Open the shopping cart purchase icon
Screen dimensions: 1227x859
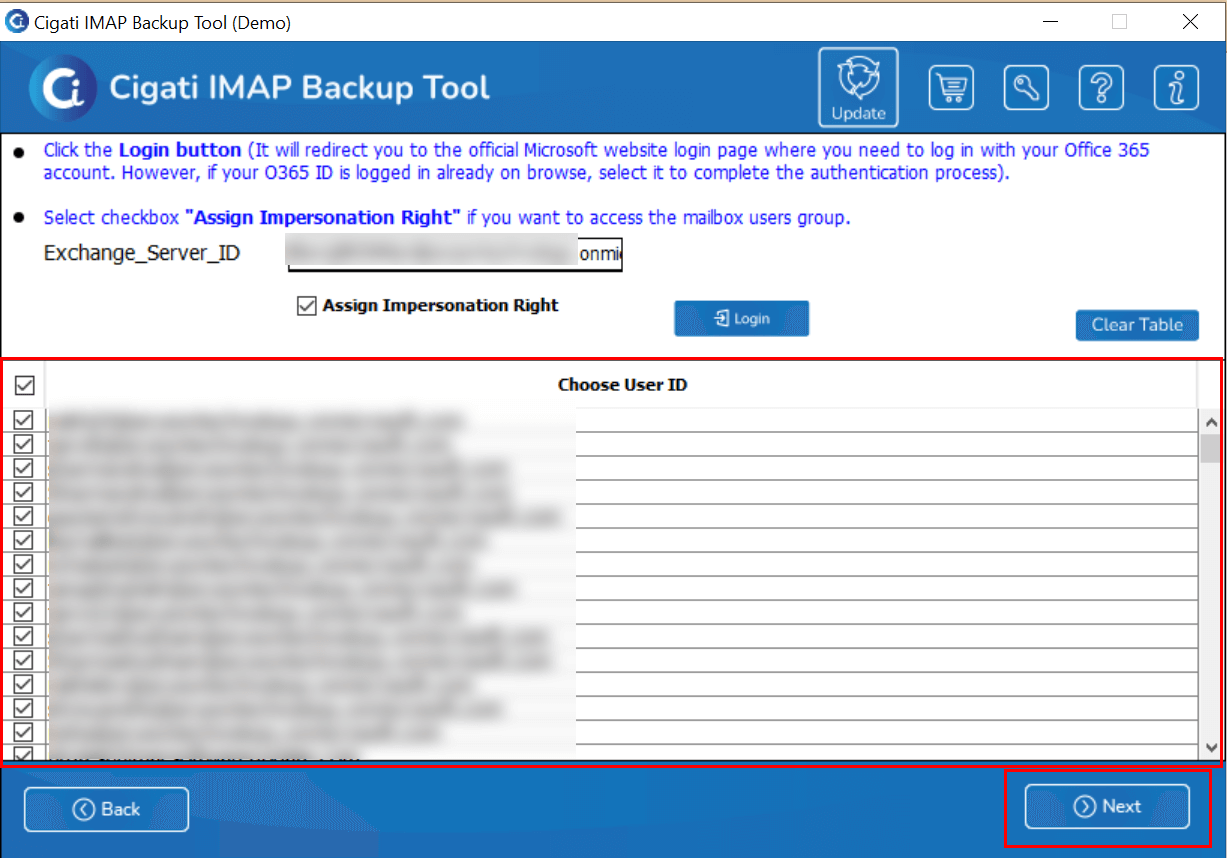click(x=951, y=88)
